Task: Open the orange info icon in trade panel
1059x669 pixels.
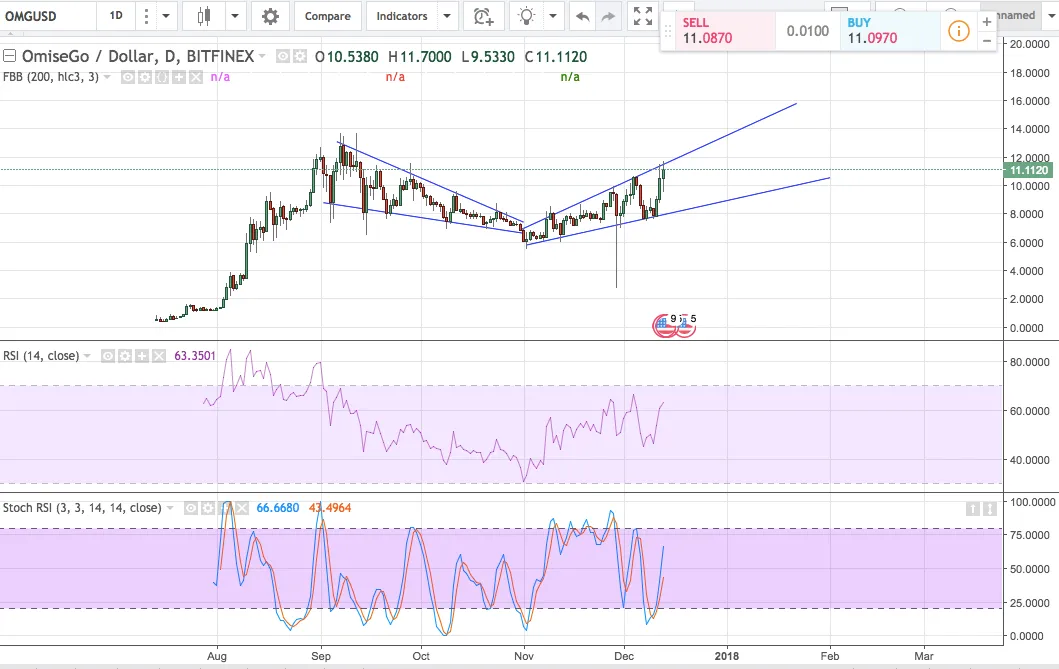Action: [x=958, y=31]
